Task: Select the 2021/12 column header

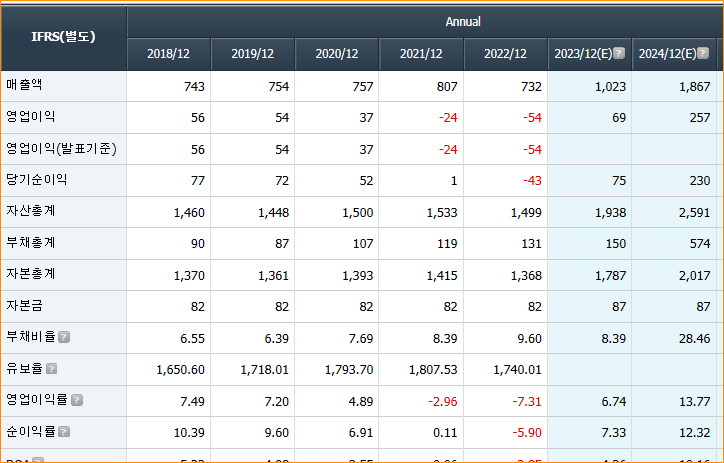Action: coord(421,54)
